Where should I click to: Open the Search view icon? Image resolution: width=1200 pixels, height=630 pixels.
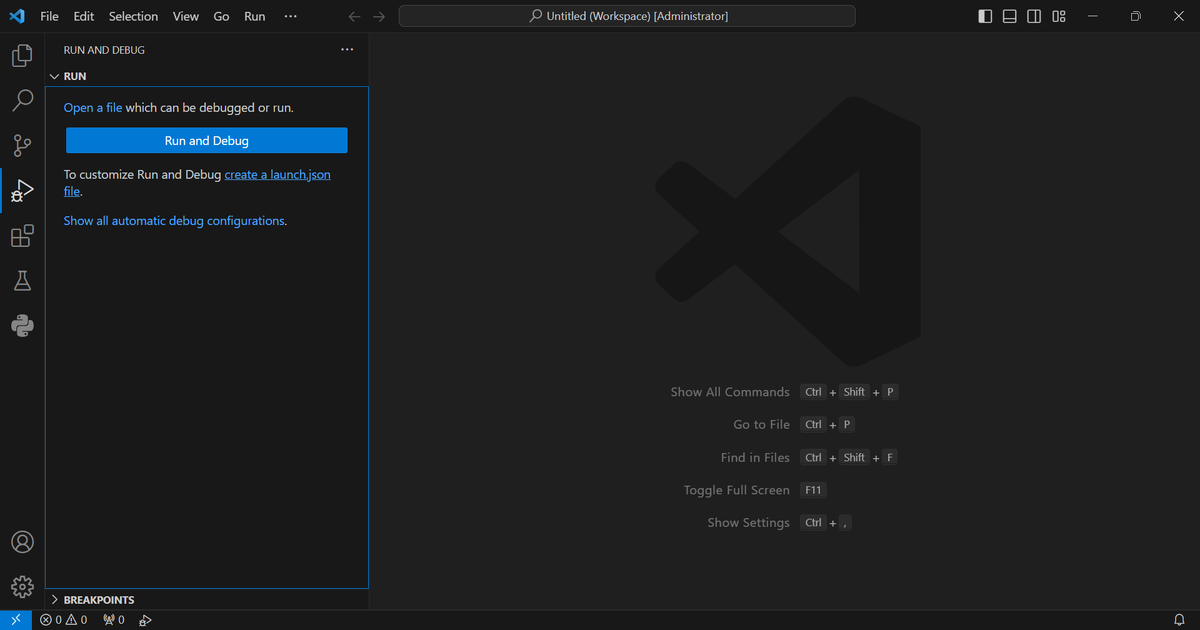tap(22, 101)
